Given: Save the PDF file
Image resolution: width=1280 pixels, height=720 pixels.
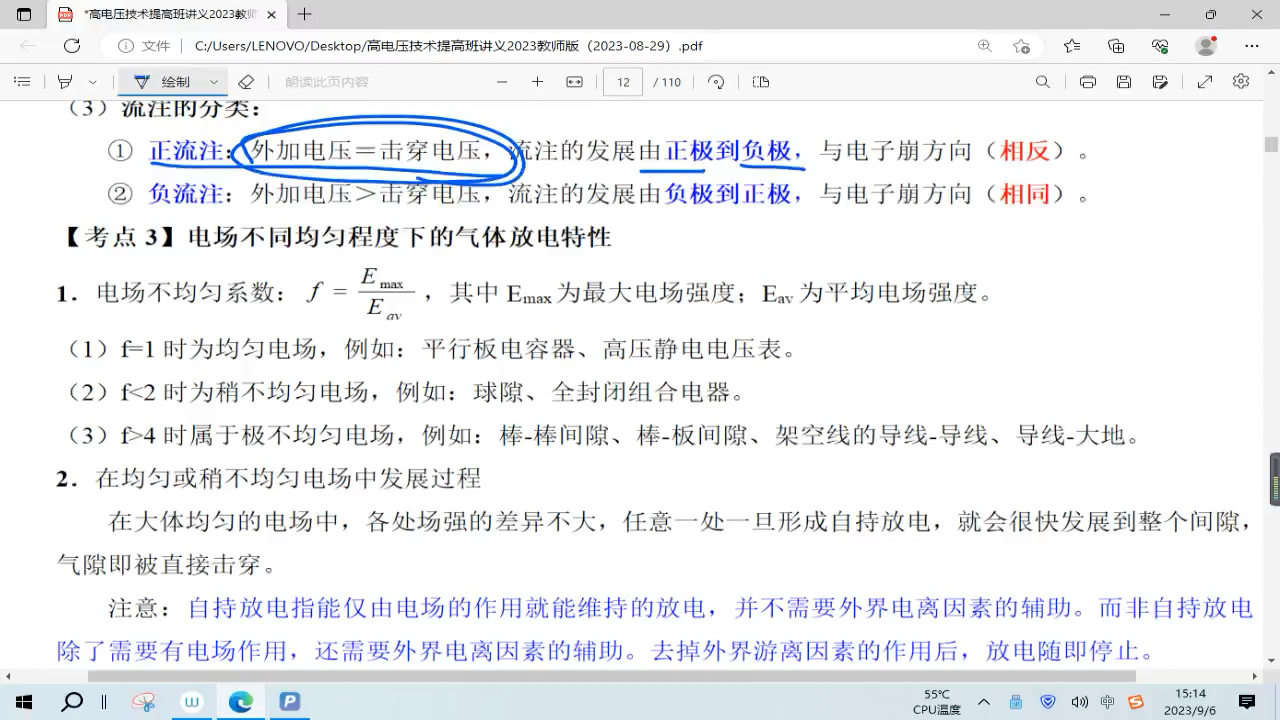Looking at the screenshot, I should [x=1124, y=82].
